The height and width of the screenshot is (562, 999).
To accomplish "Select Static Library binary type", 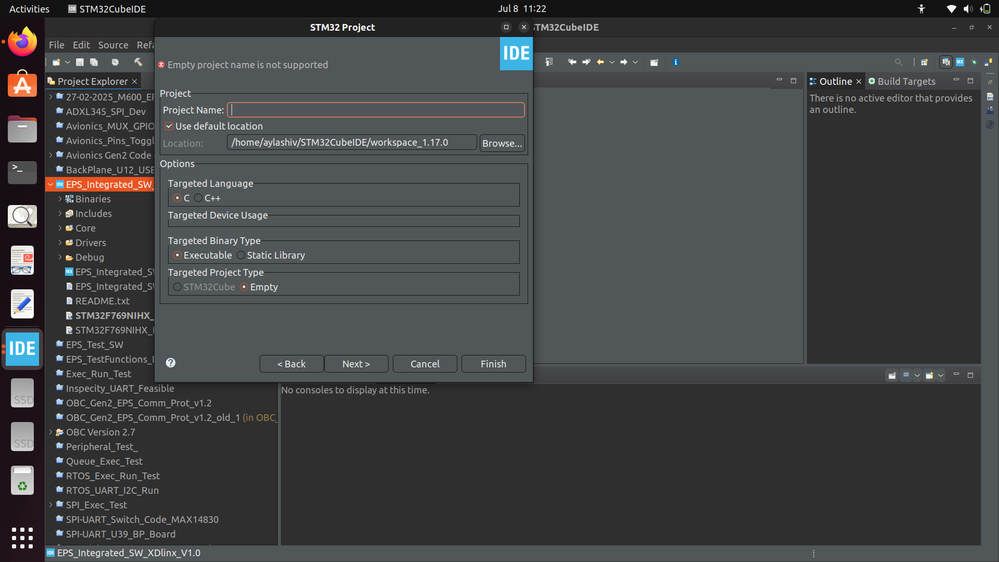I will point(241,255).
